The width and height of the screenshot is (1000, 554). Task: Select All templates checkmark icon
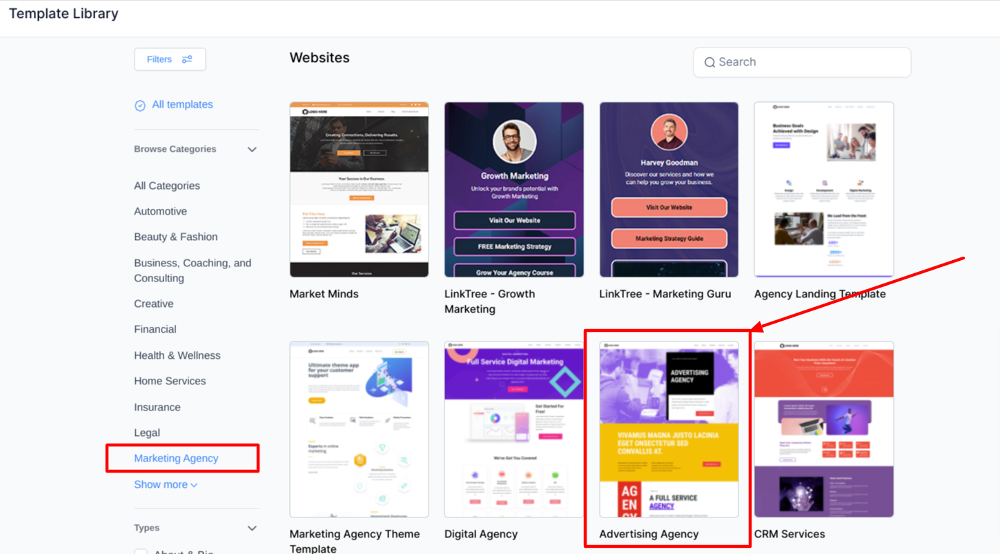pos(140,105)
